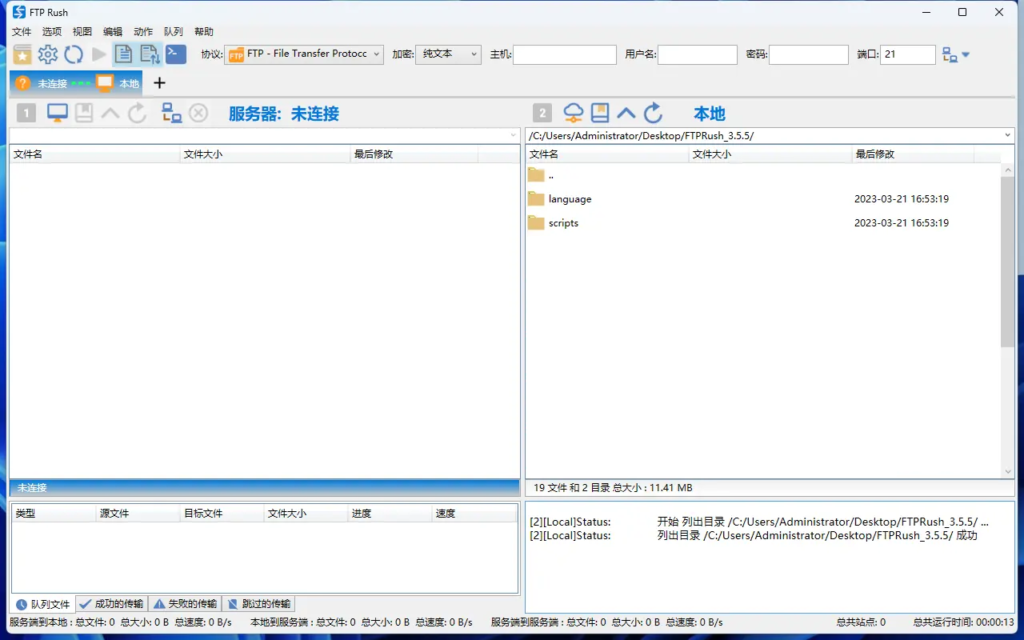Click queue 目标文件 column header

click(x=222, y=513)
